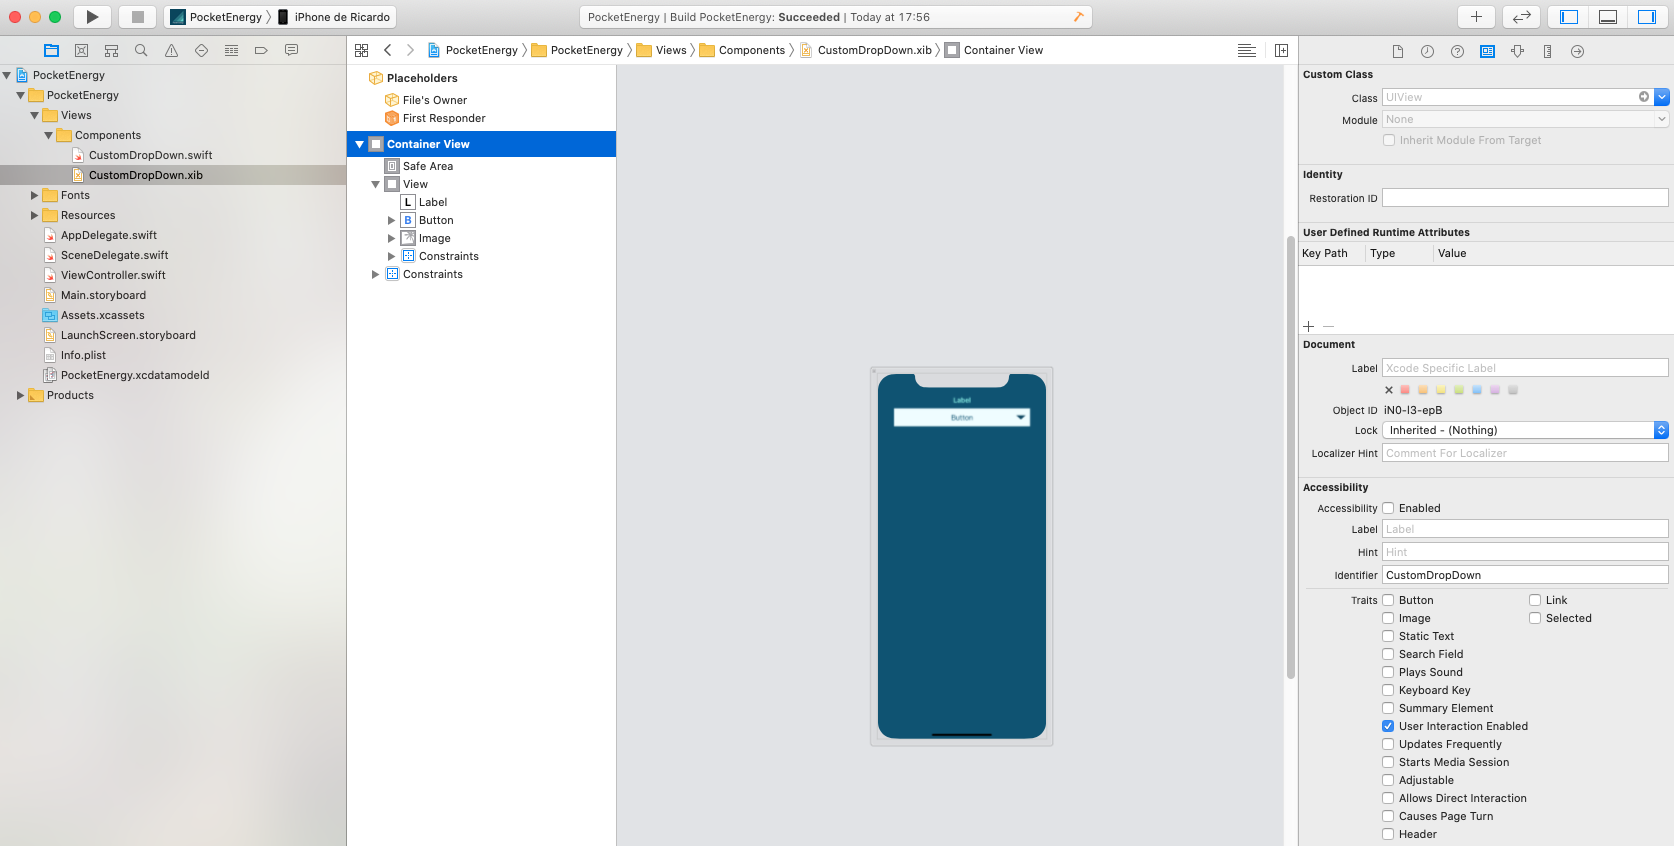
Task: Show the Issue navigator warning triangle
Action: coord(171,50)
